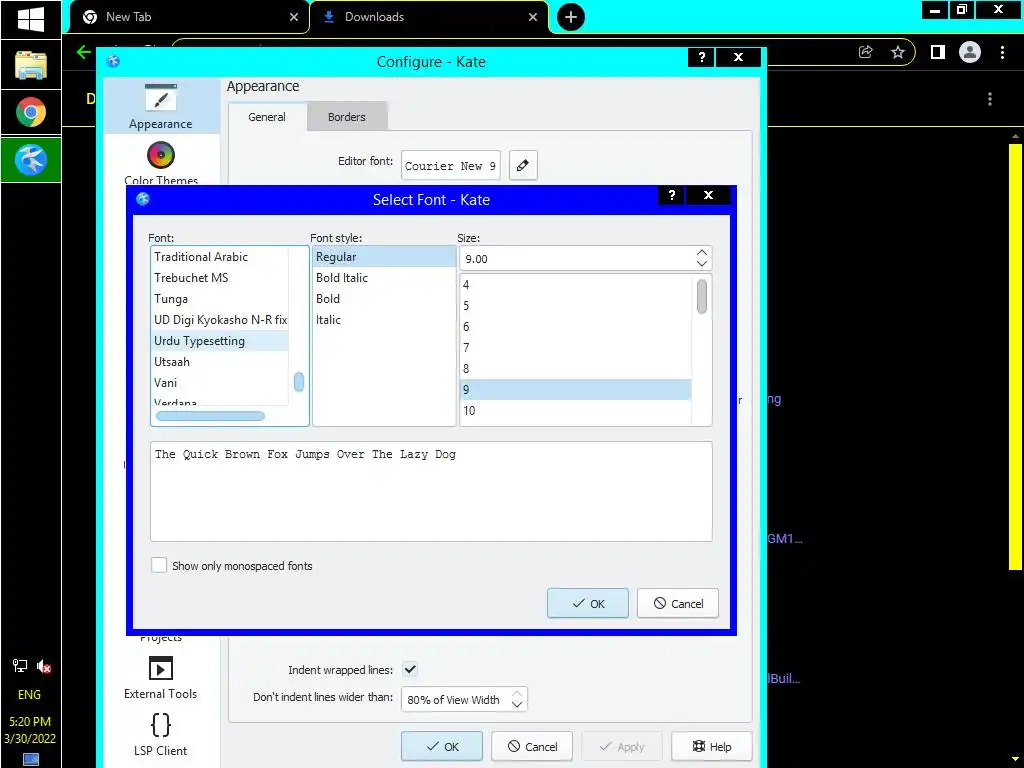Select size 4 in the list

[x=576, y=284]
